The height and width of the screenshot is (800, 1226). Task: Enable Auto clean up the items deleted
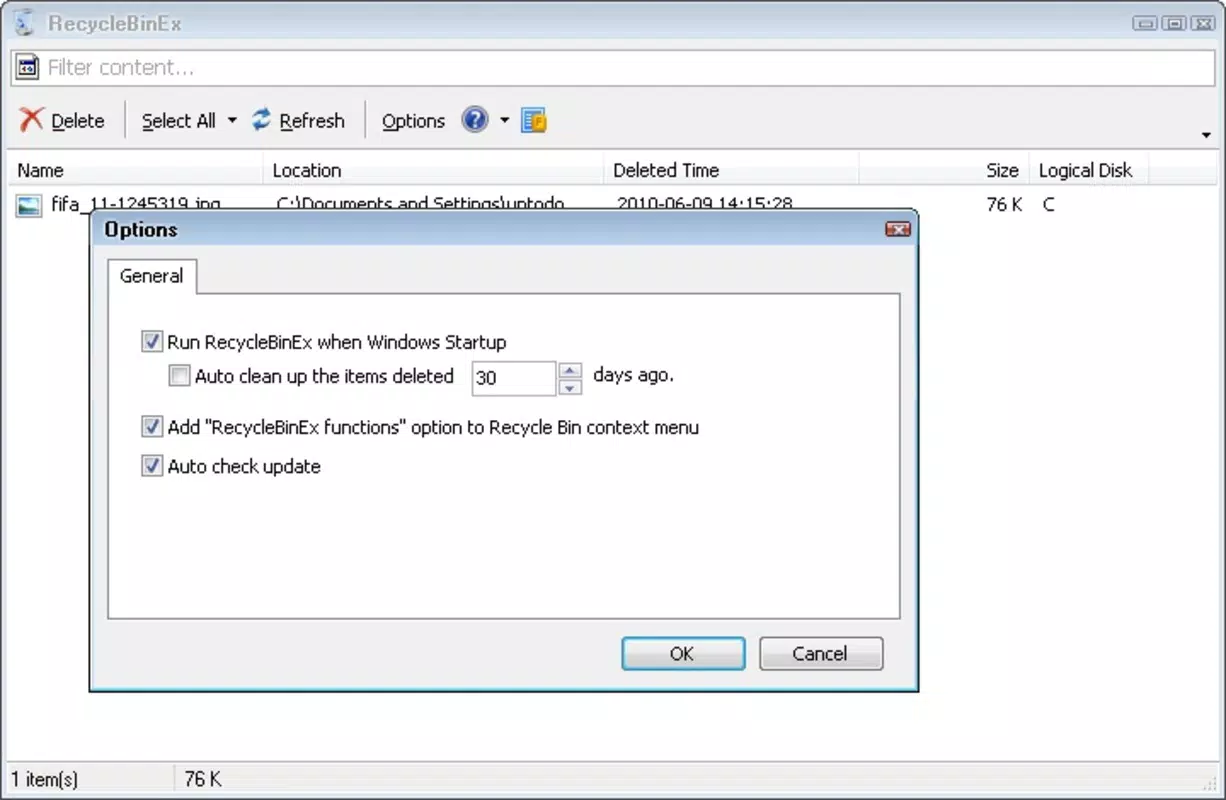point(179,377)
